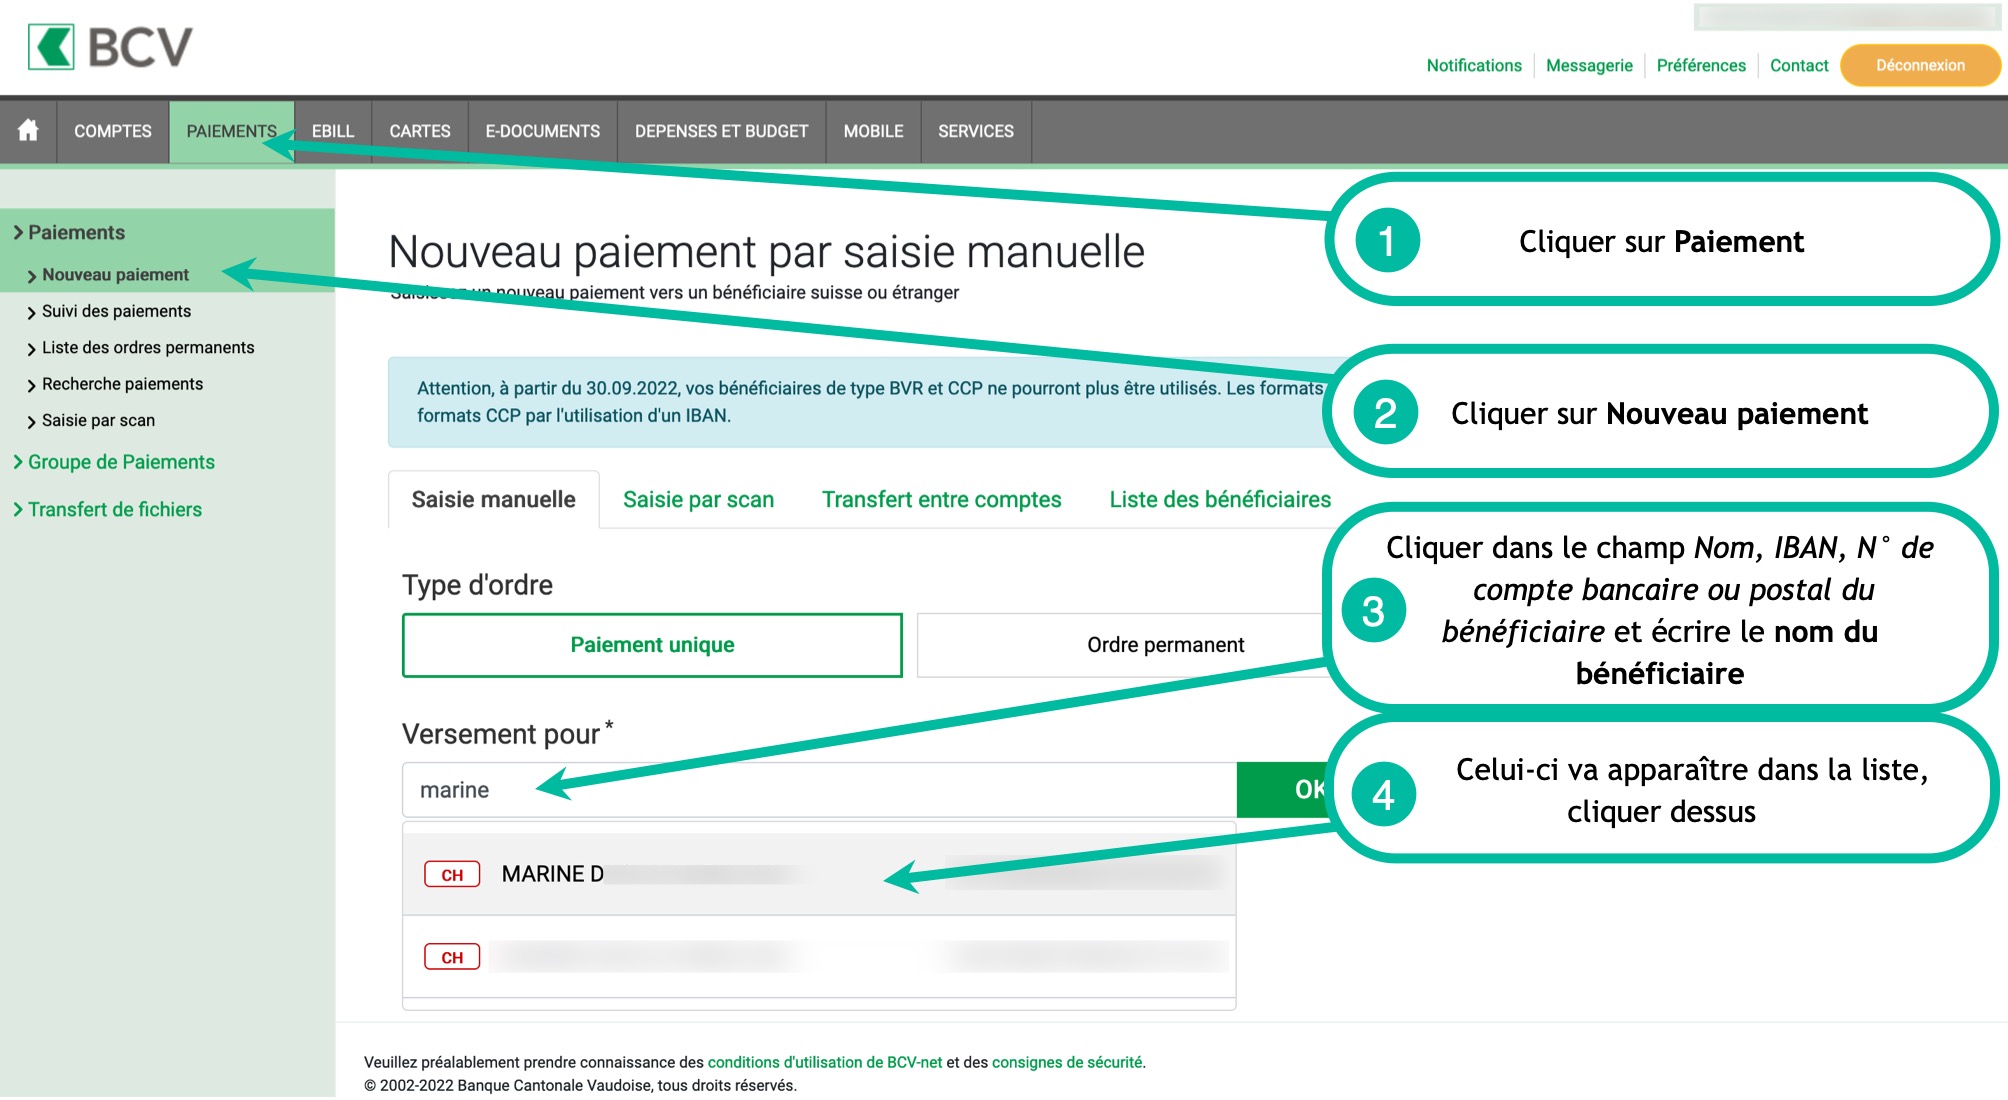The height and width of the screenshot is (1100, 2008).
Task: Click the home icon in navigation bar
Action: coord(28,131)
